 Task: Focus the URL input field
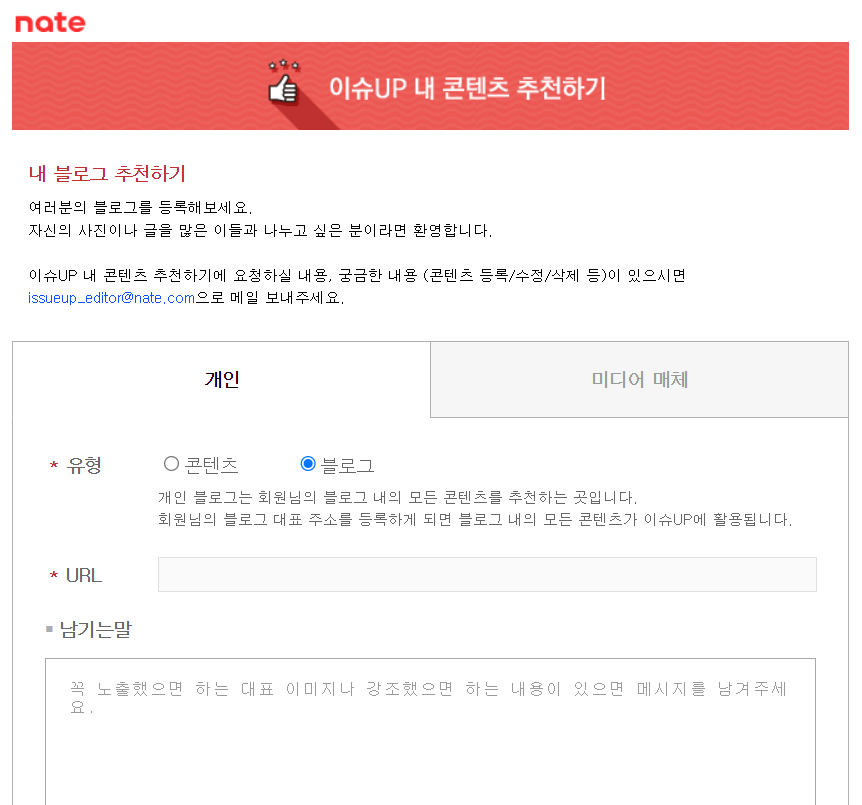pos(487,575)
